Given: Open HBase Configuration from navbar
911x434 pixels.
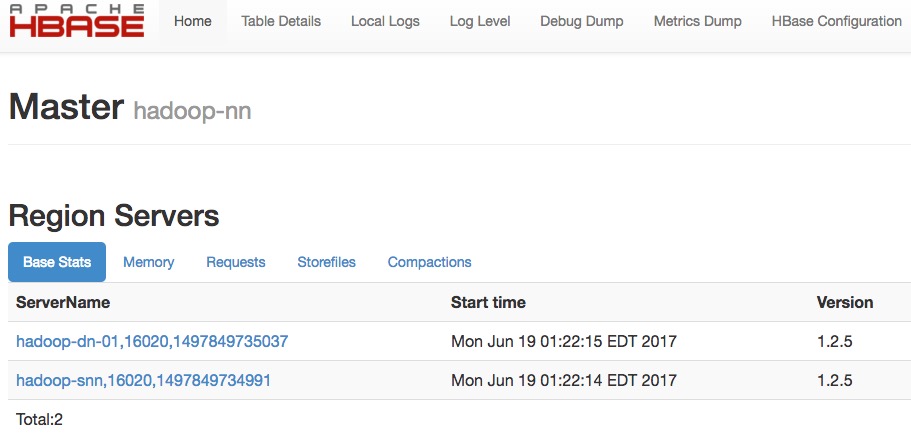Looking at the screenshot, I should point(837,21).
